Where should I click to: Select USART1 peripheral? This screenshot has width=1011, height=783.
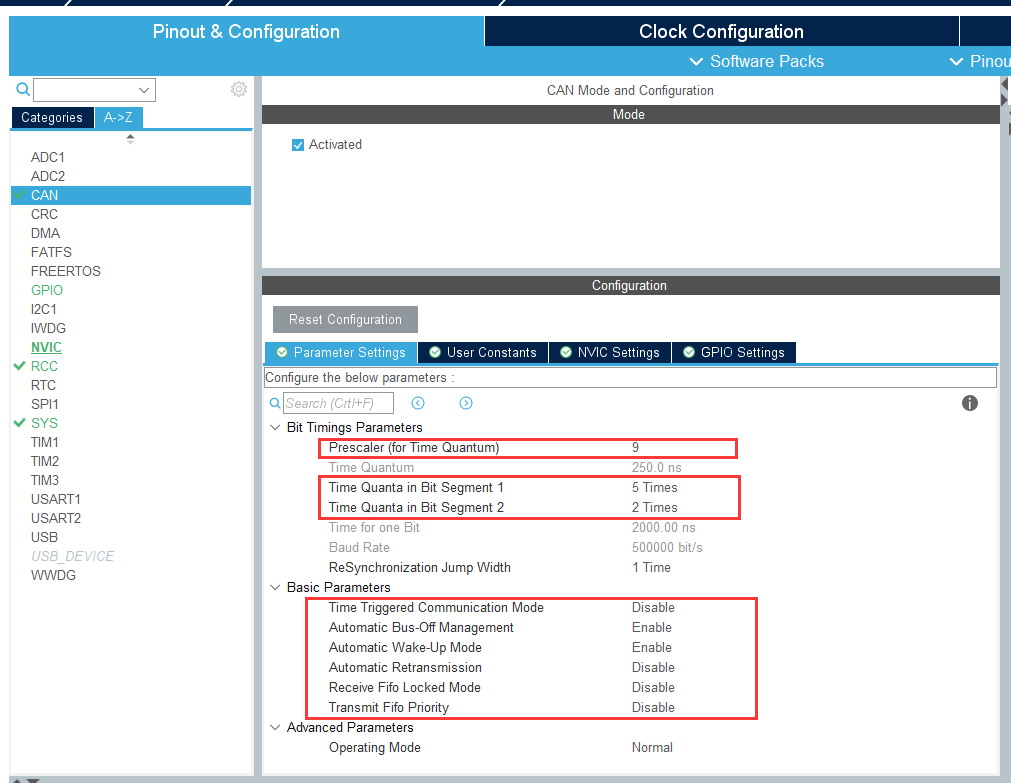(x=55, y=499)
